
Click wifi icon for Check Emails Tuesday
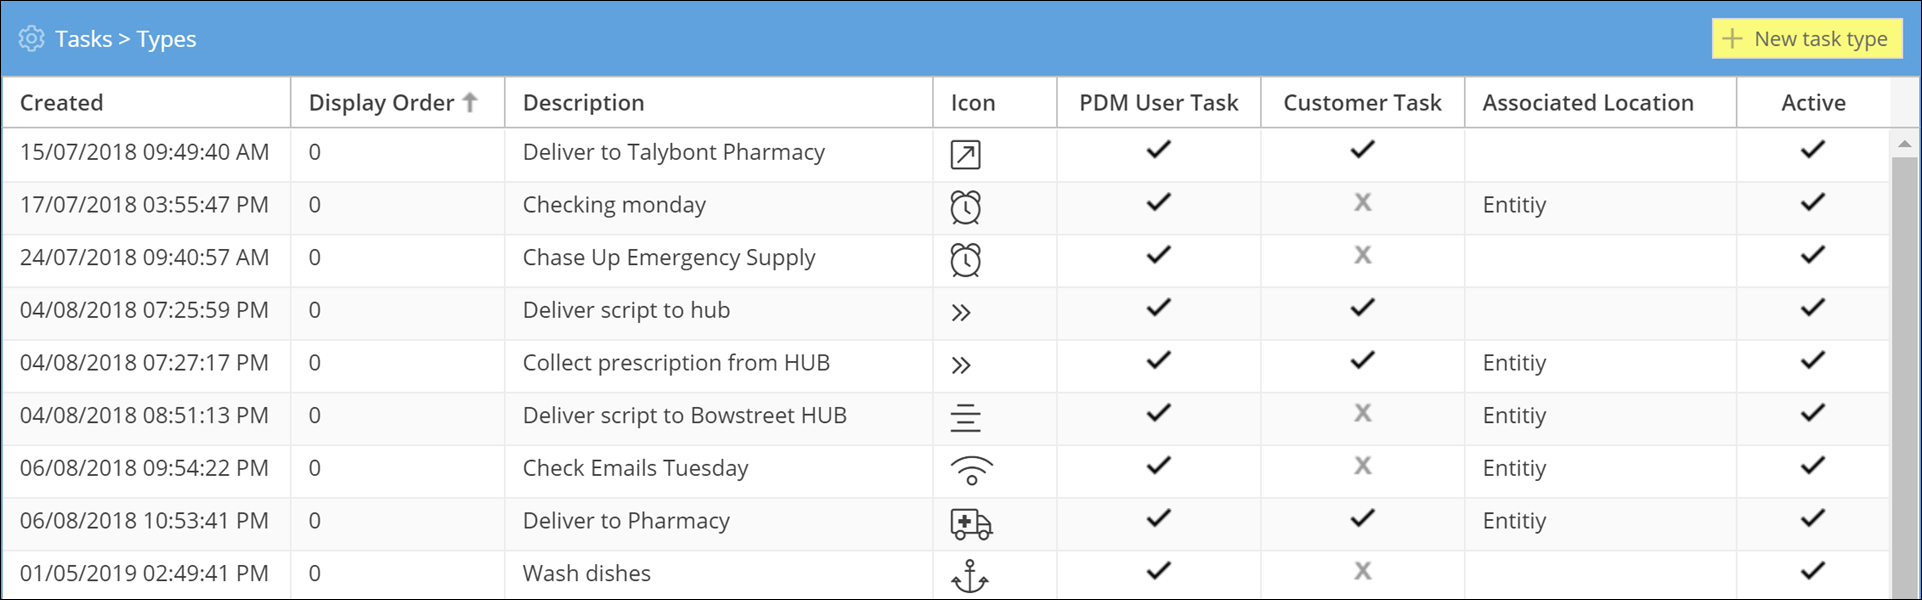tap(971, 470)
